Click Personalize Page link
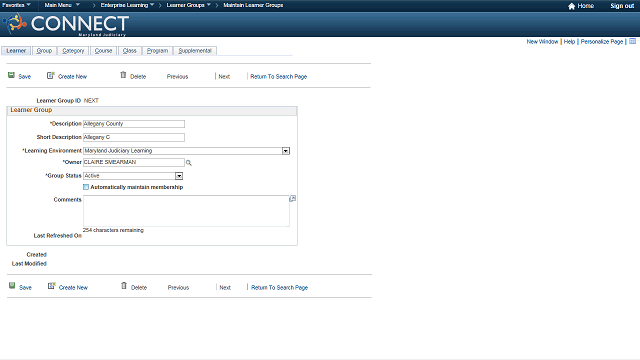The image size is (640, 360). [602, 42]
